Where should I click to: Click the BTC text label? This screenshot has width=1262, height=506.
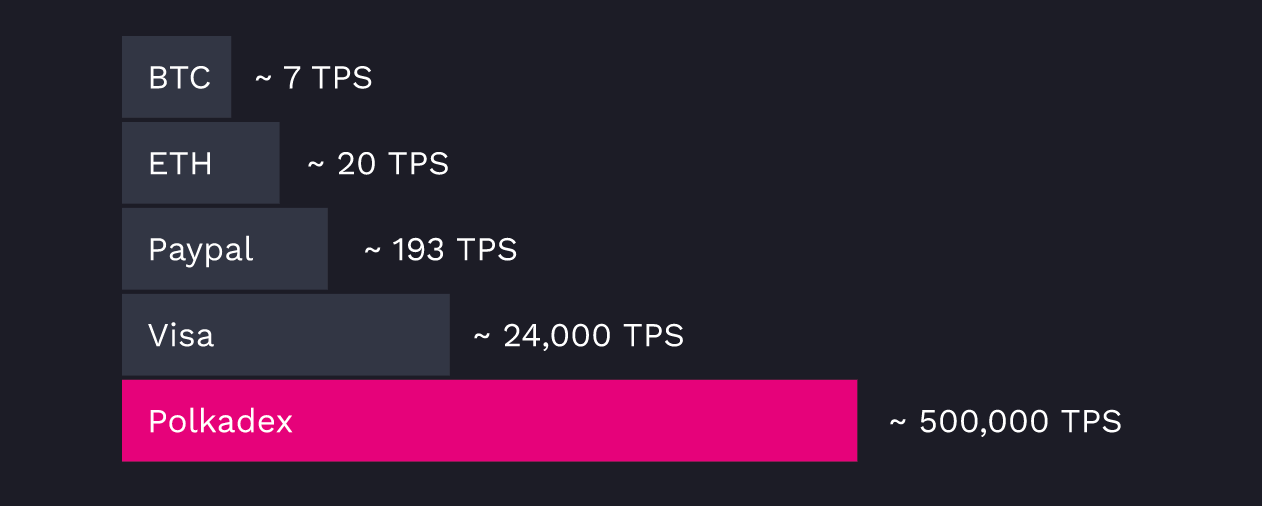click(179, 78)
